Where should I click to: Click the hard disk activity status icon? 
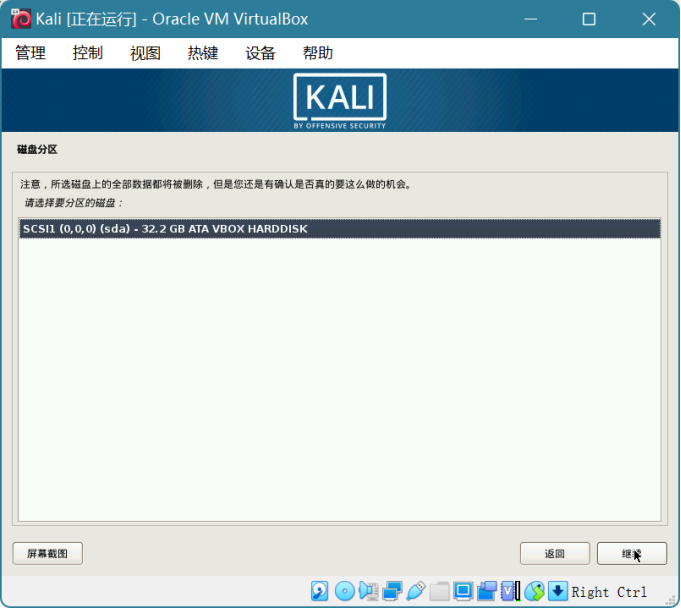tap(319, 591)
